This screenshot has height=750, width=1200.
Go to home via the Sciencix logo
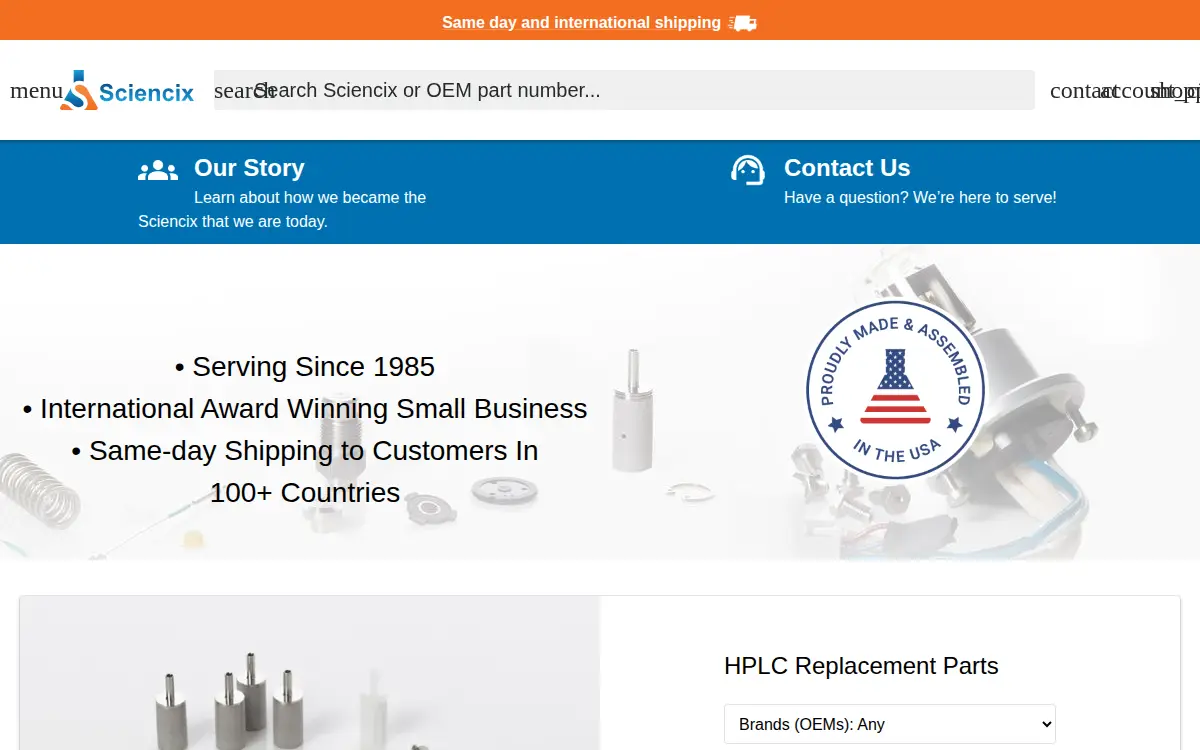(127, 90)
